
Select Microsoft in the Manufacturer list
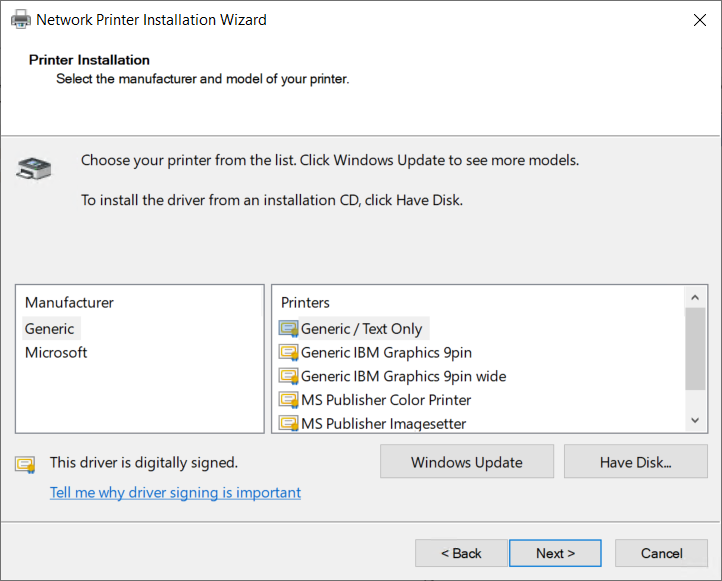[56, 352]
